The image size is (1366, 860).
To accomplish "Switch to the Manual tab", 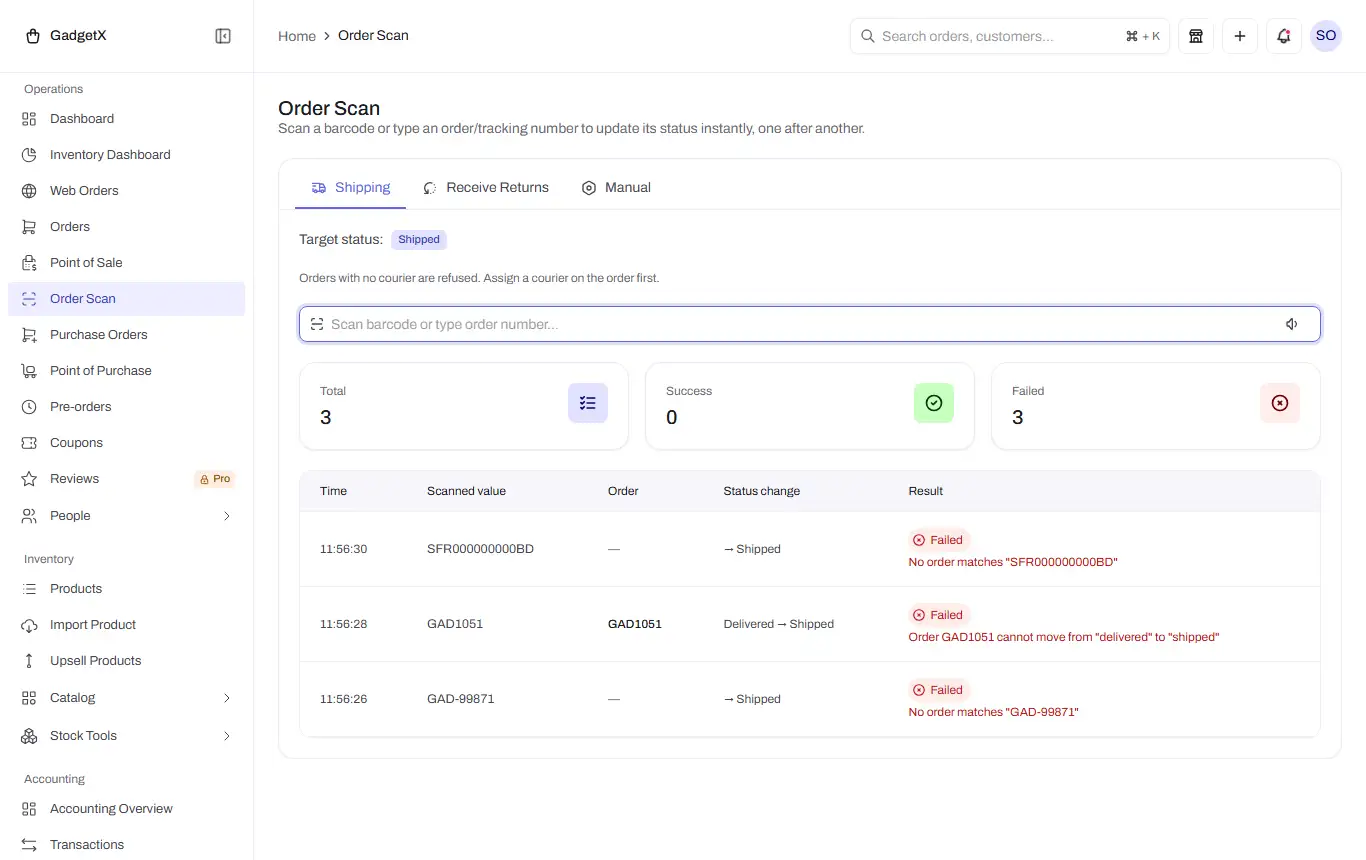I will 616,188.
